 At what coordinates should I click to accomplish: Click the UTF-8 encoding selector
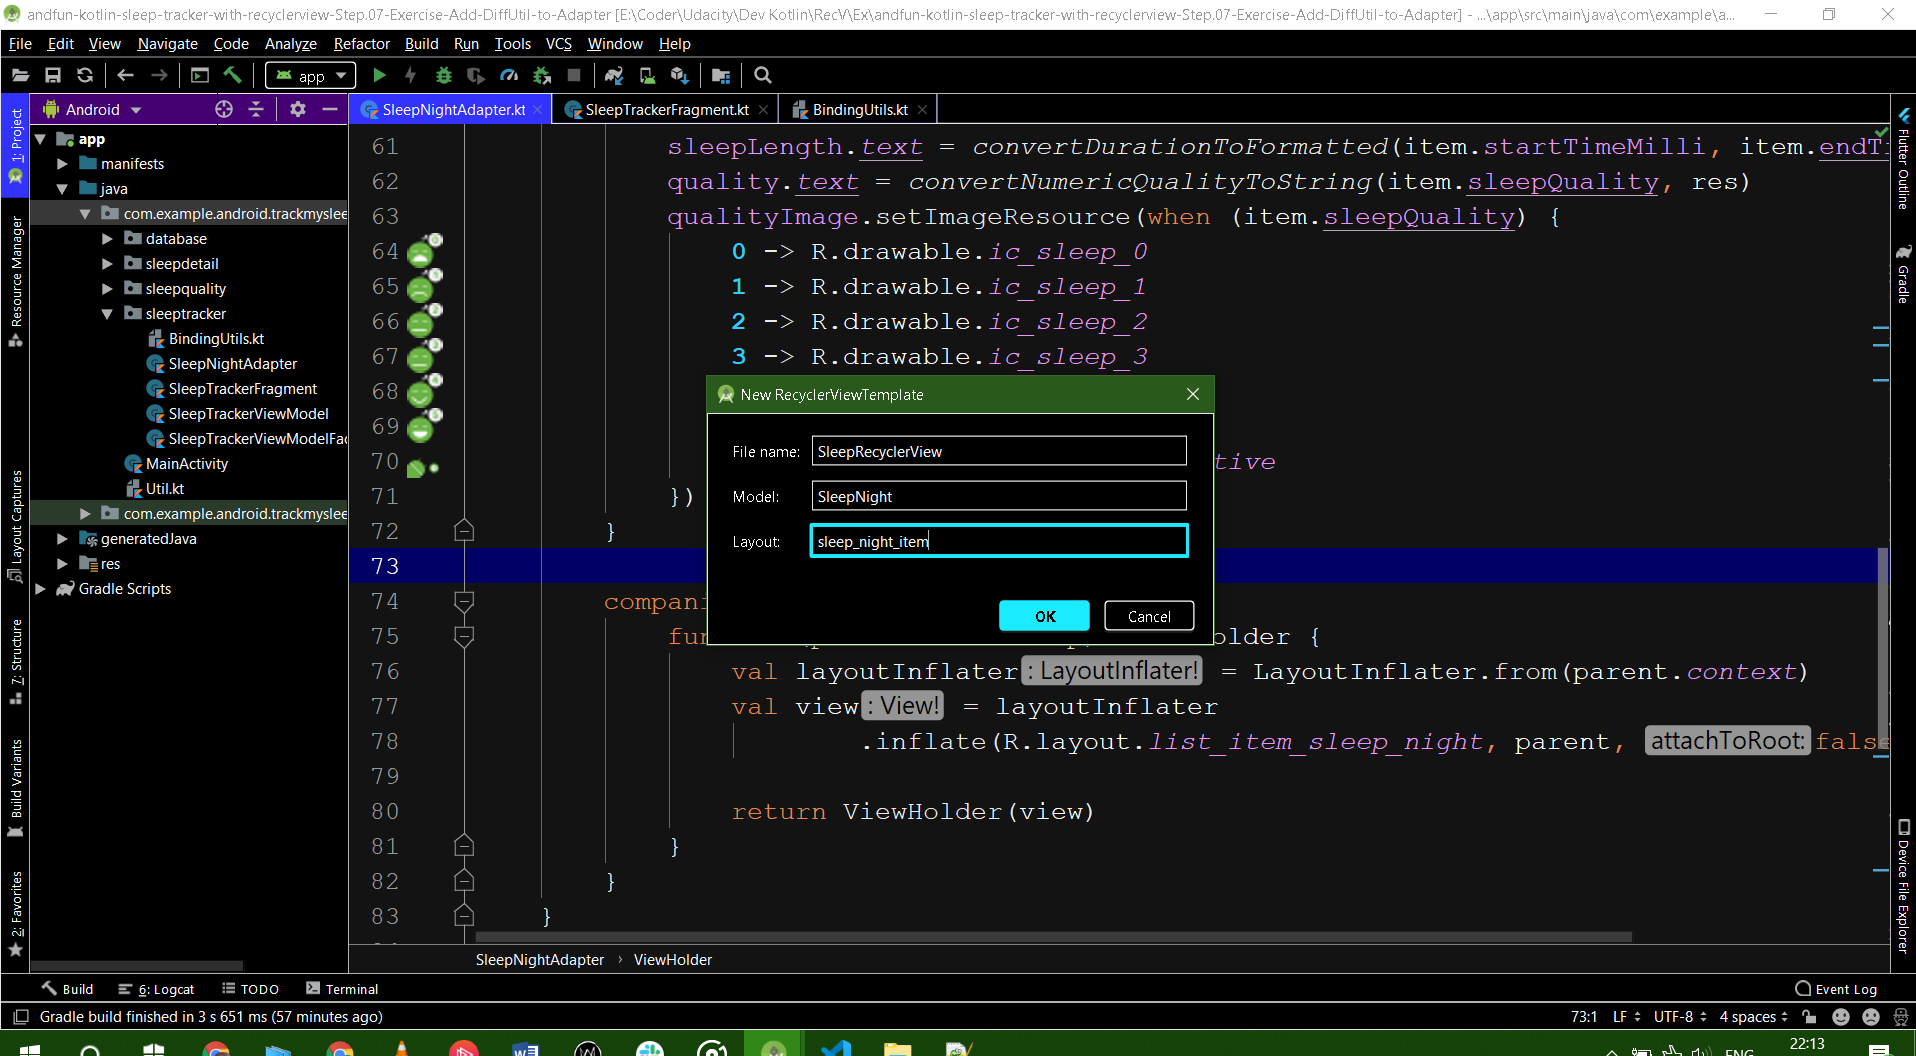pos(1680,1017)
